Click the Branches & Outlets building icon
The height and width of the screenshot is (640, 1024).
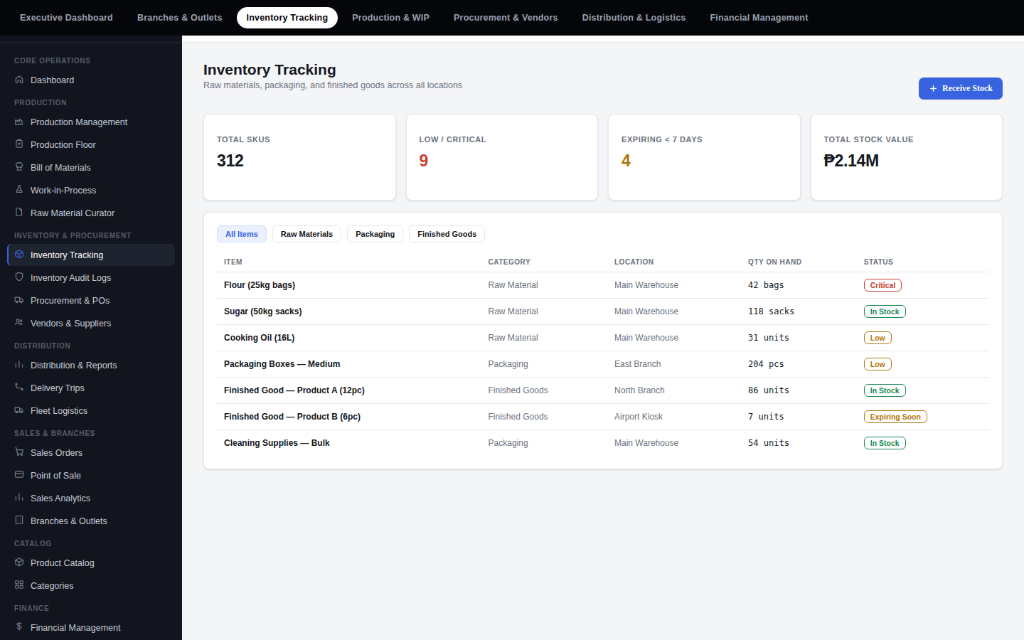click(19, 520)
